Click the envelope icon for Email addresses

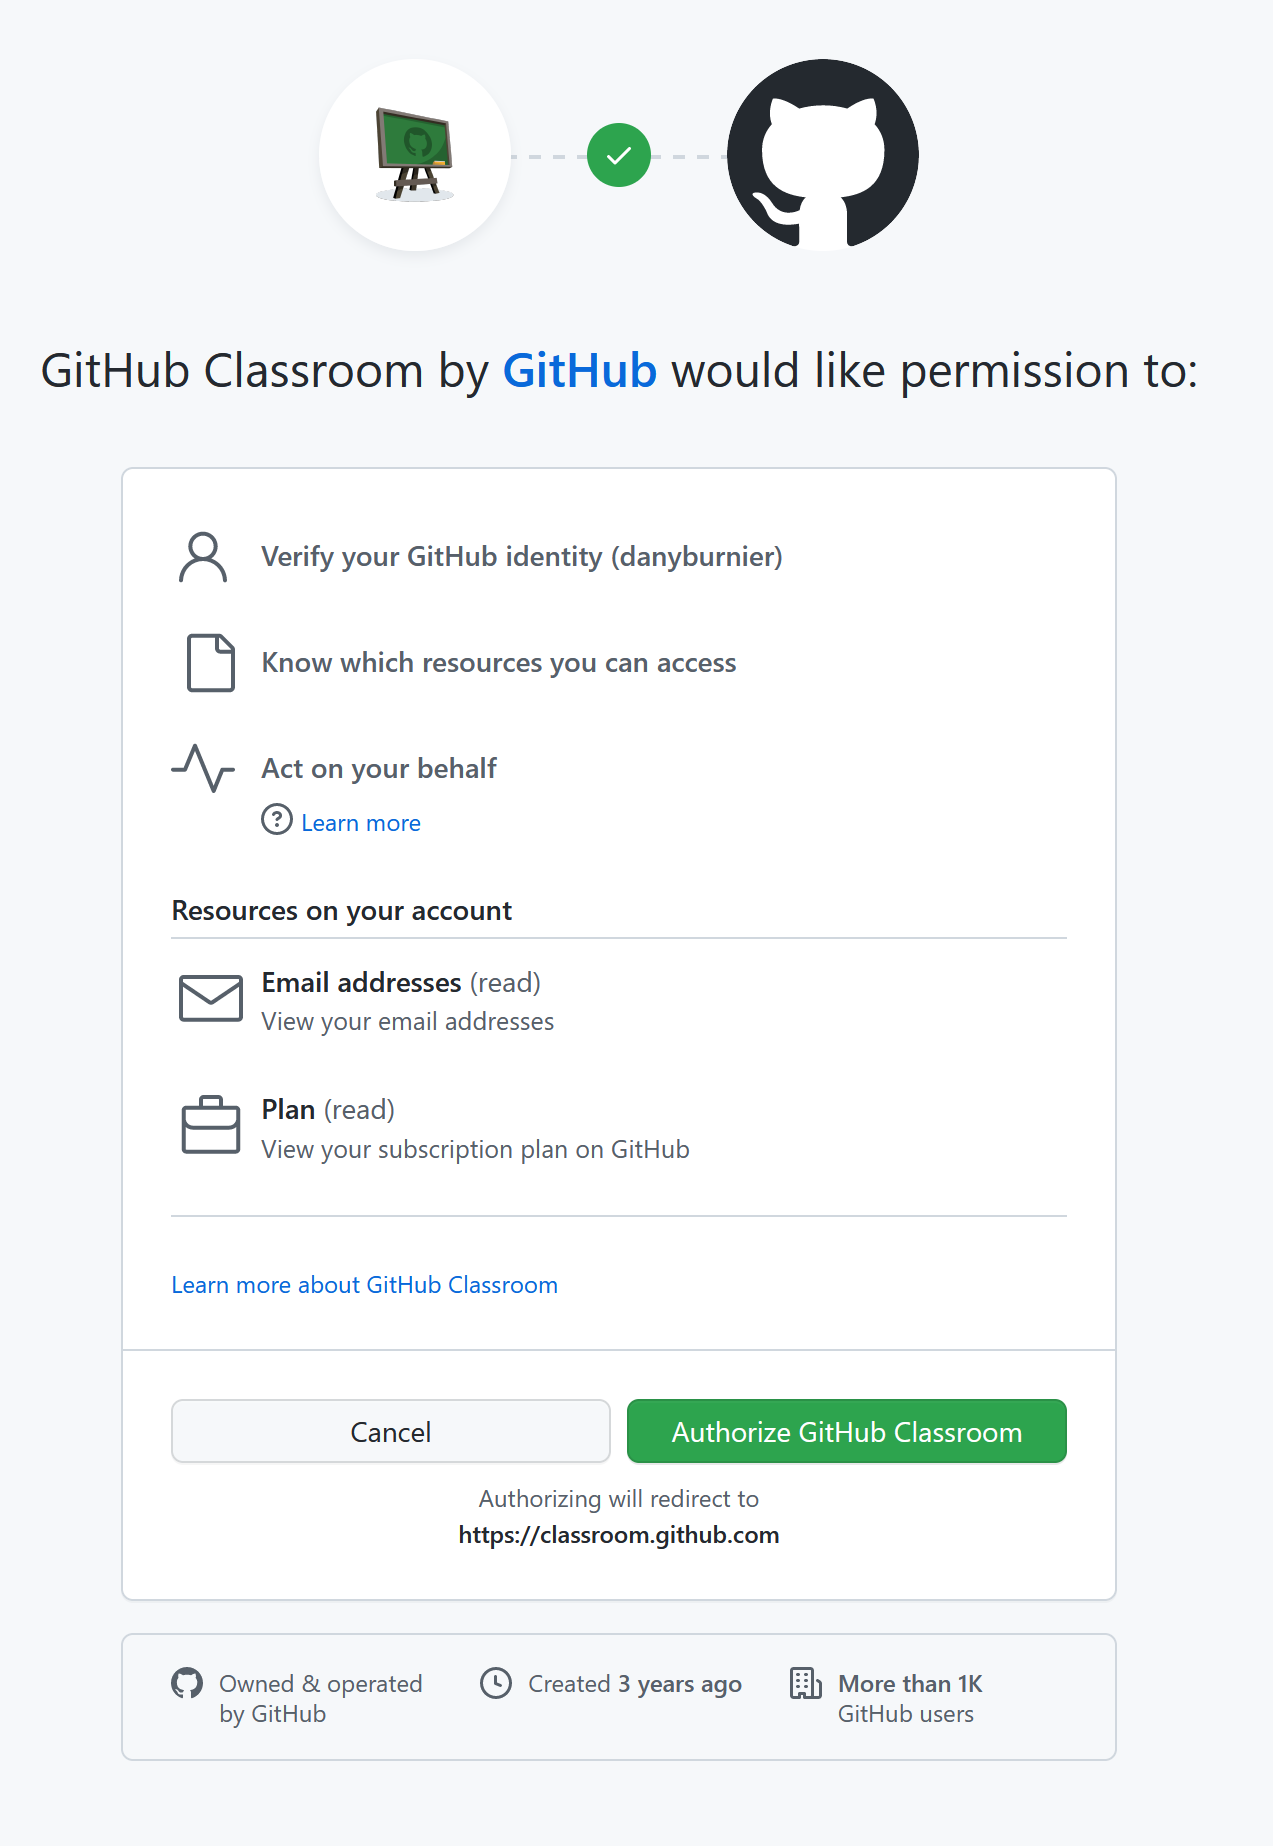coord(210,997)
